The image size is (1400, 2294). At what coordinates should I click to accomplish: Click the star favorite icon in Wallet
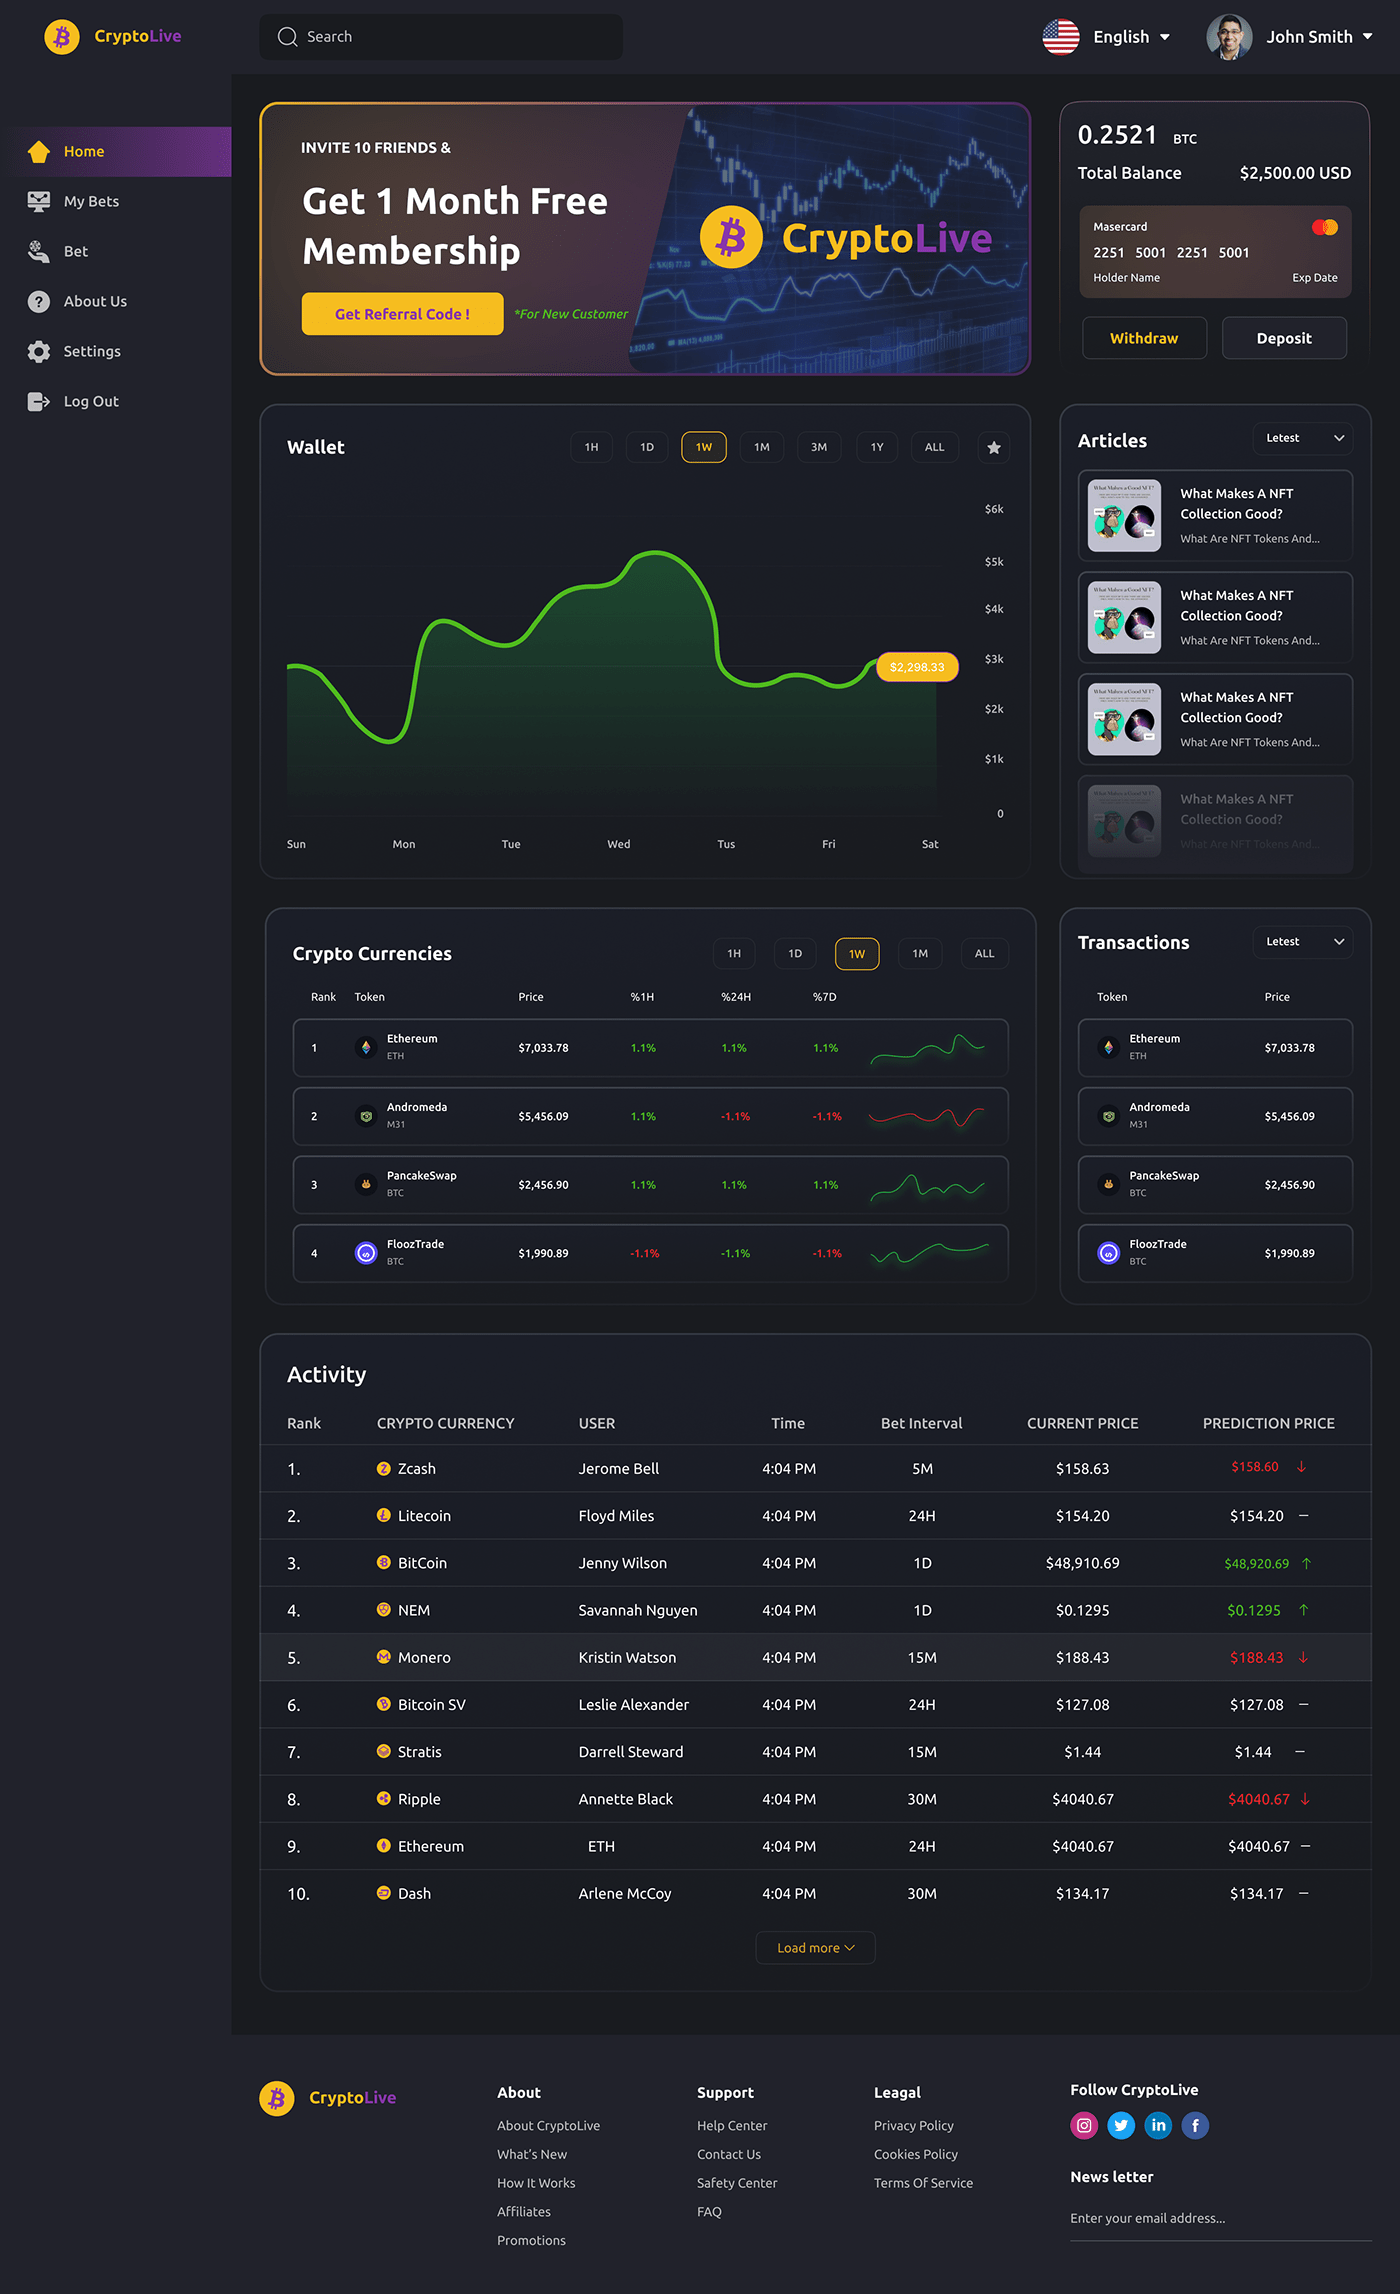click(x=994, y=448)
